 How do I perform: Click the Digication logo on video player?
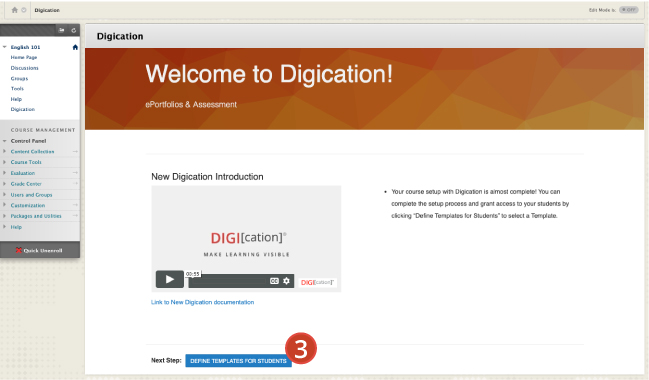pos(317,282)
